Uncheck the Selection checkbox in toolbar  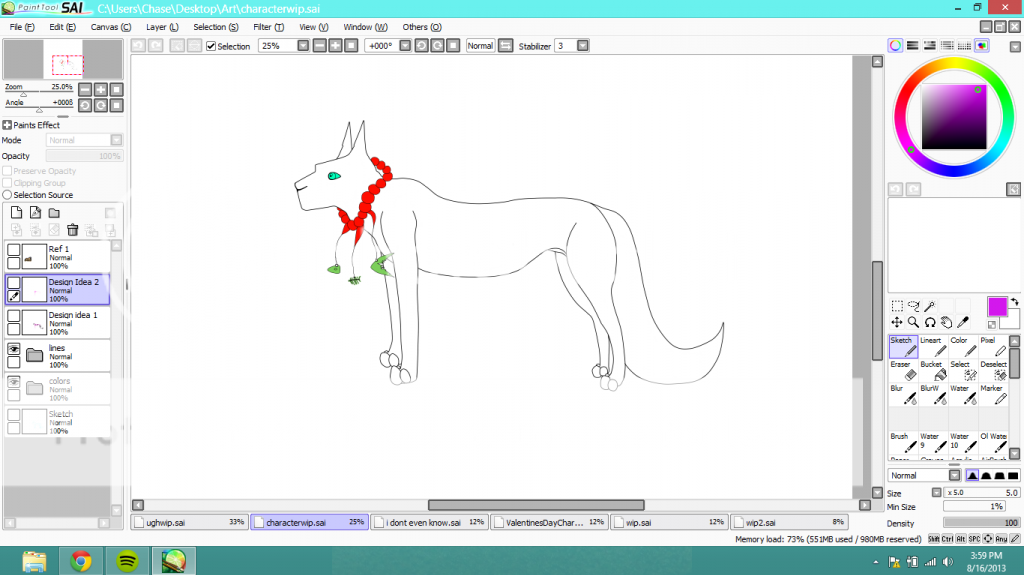211,46
